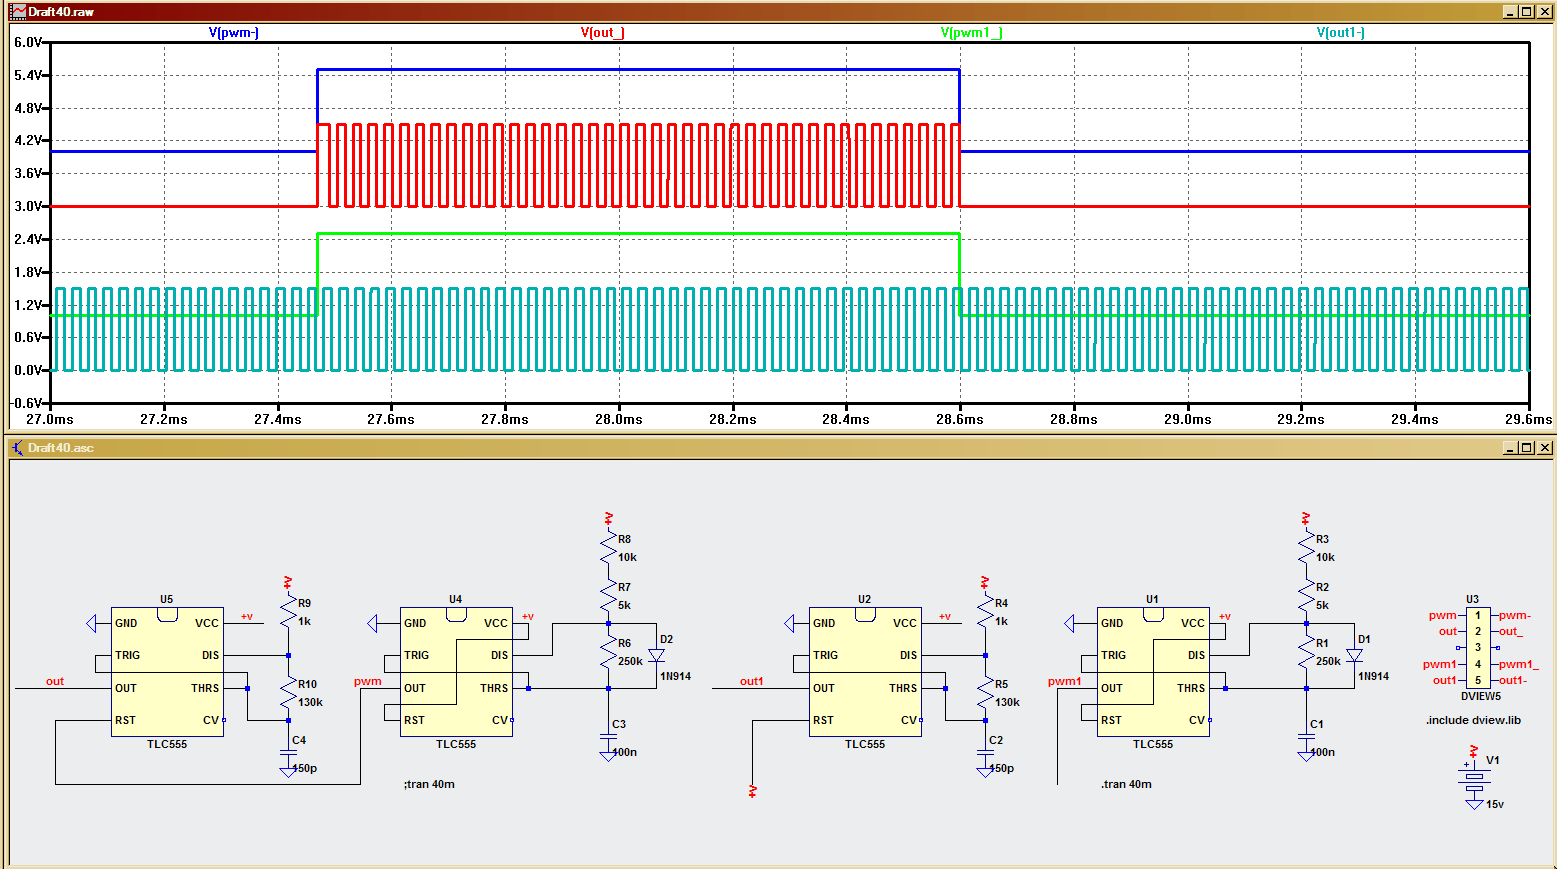Click the '.tran 40m' simulation directive
The image size is (1557, 869).
[x=1126, y=784]
